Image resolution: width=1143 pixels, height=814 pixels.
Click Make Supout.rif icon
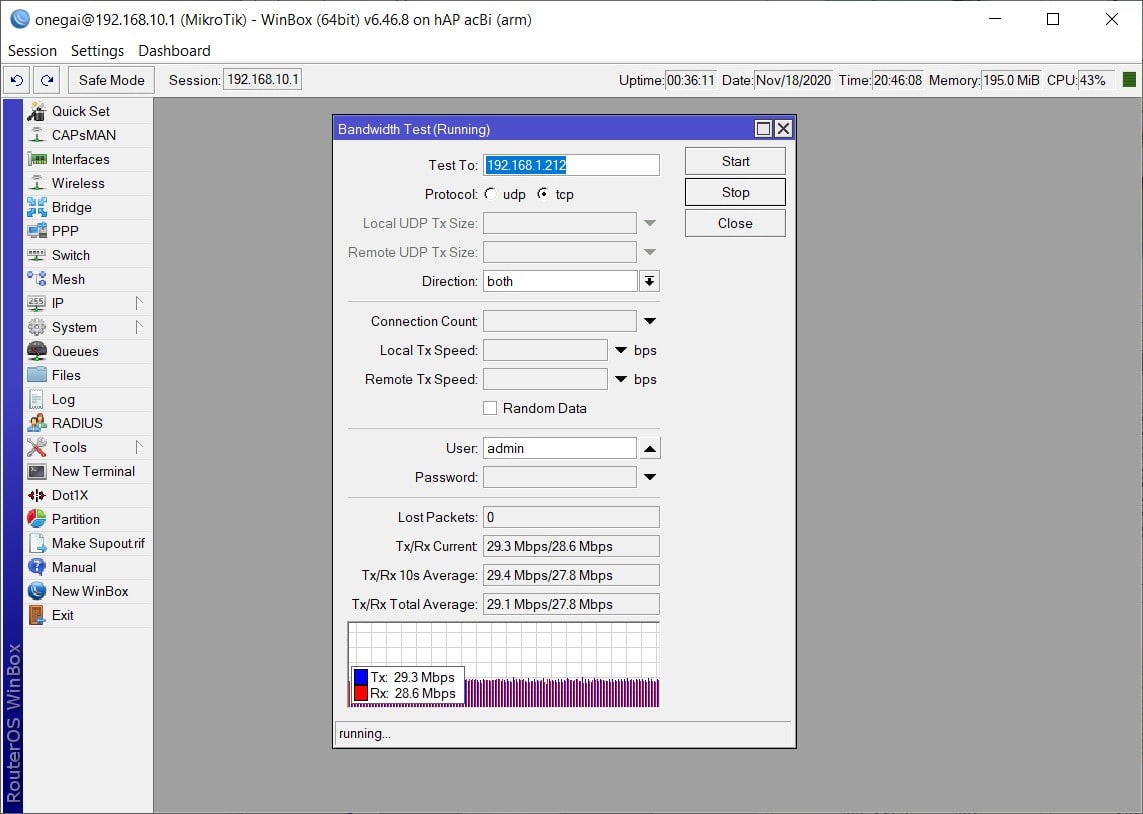click(x=36, y=543)
